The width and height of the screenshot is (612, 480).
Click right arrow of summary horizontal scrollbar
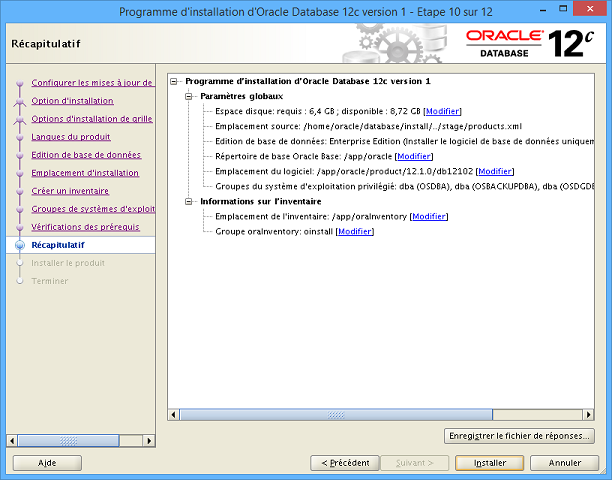coord(588,414)
